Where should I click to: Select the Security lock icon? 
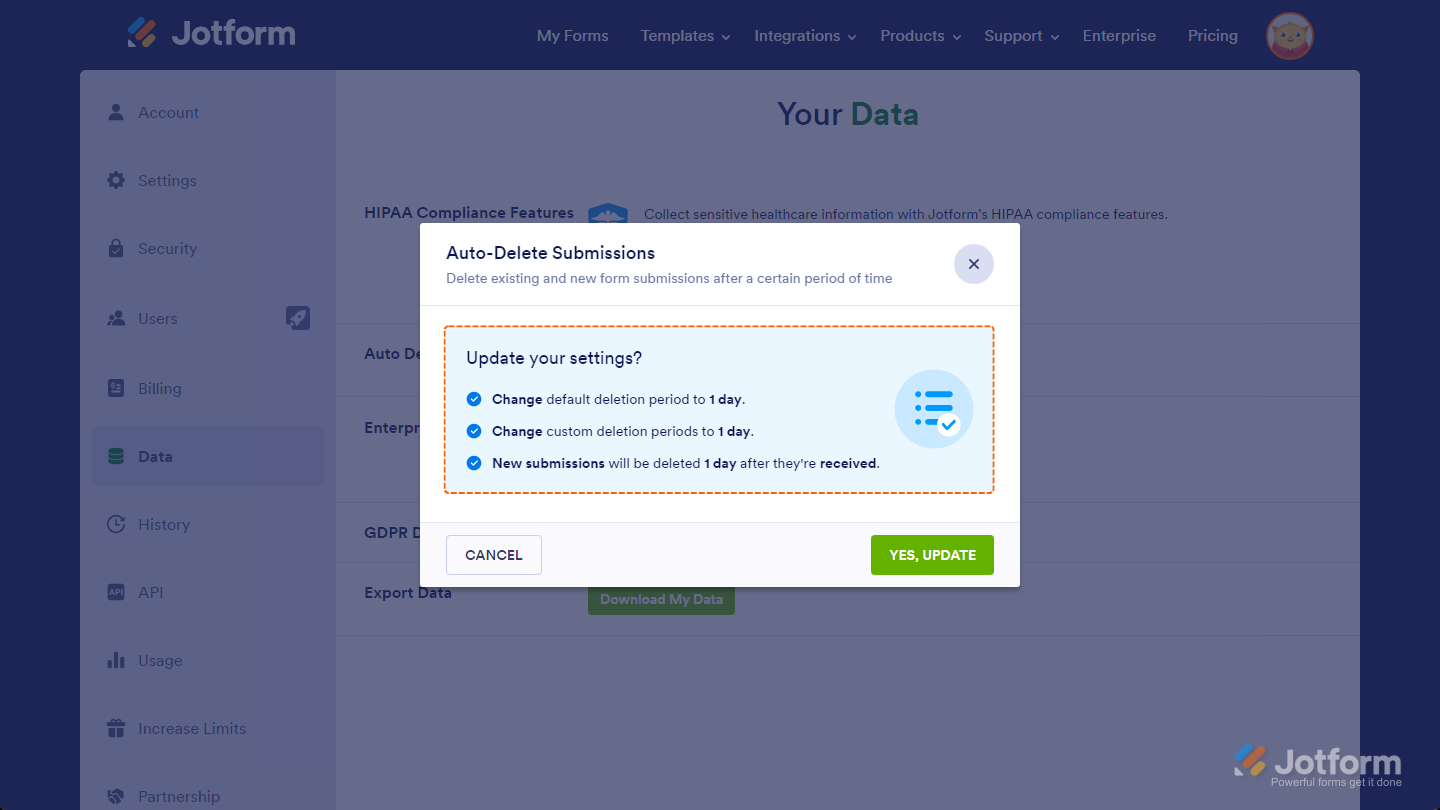tap(116, 248)
